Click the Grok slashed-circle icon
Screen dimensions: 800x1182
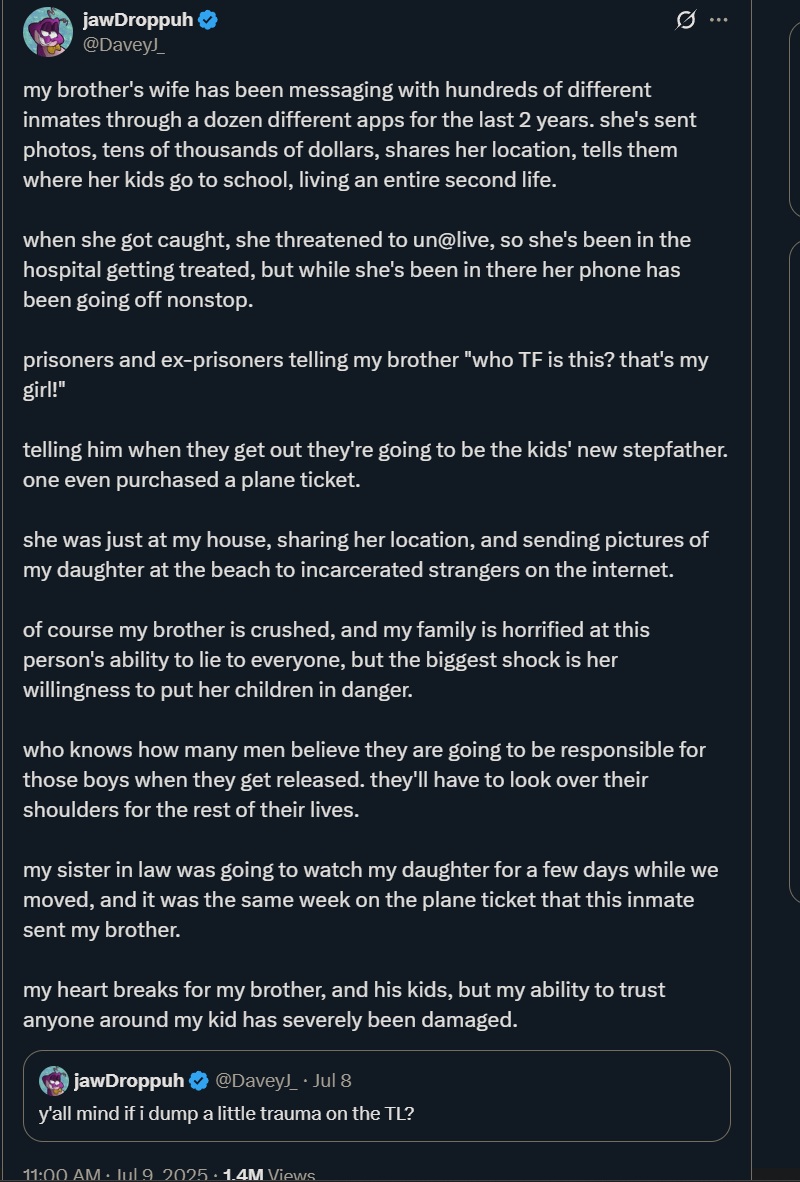click(686, 20)
